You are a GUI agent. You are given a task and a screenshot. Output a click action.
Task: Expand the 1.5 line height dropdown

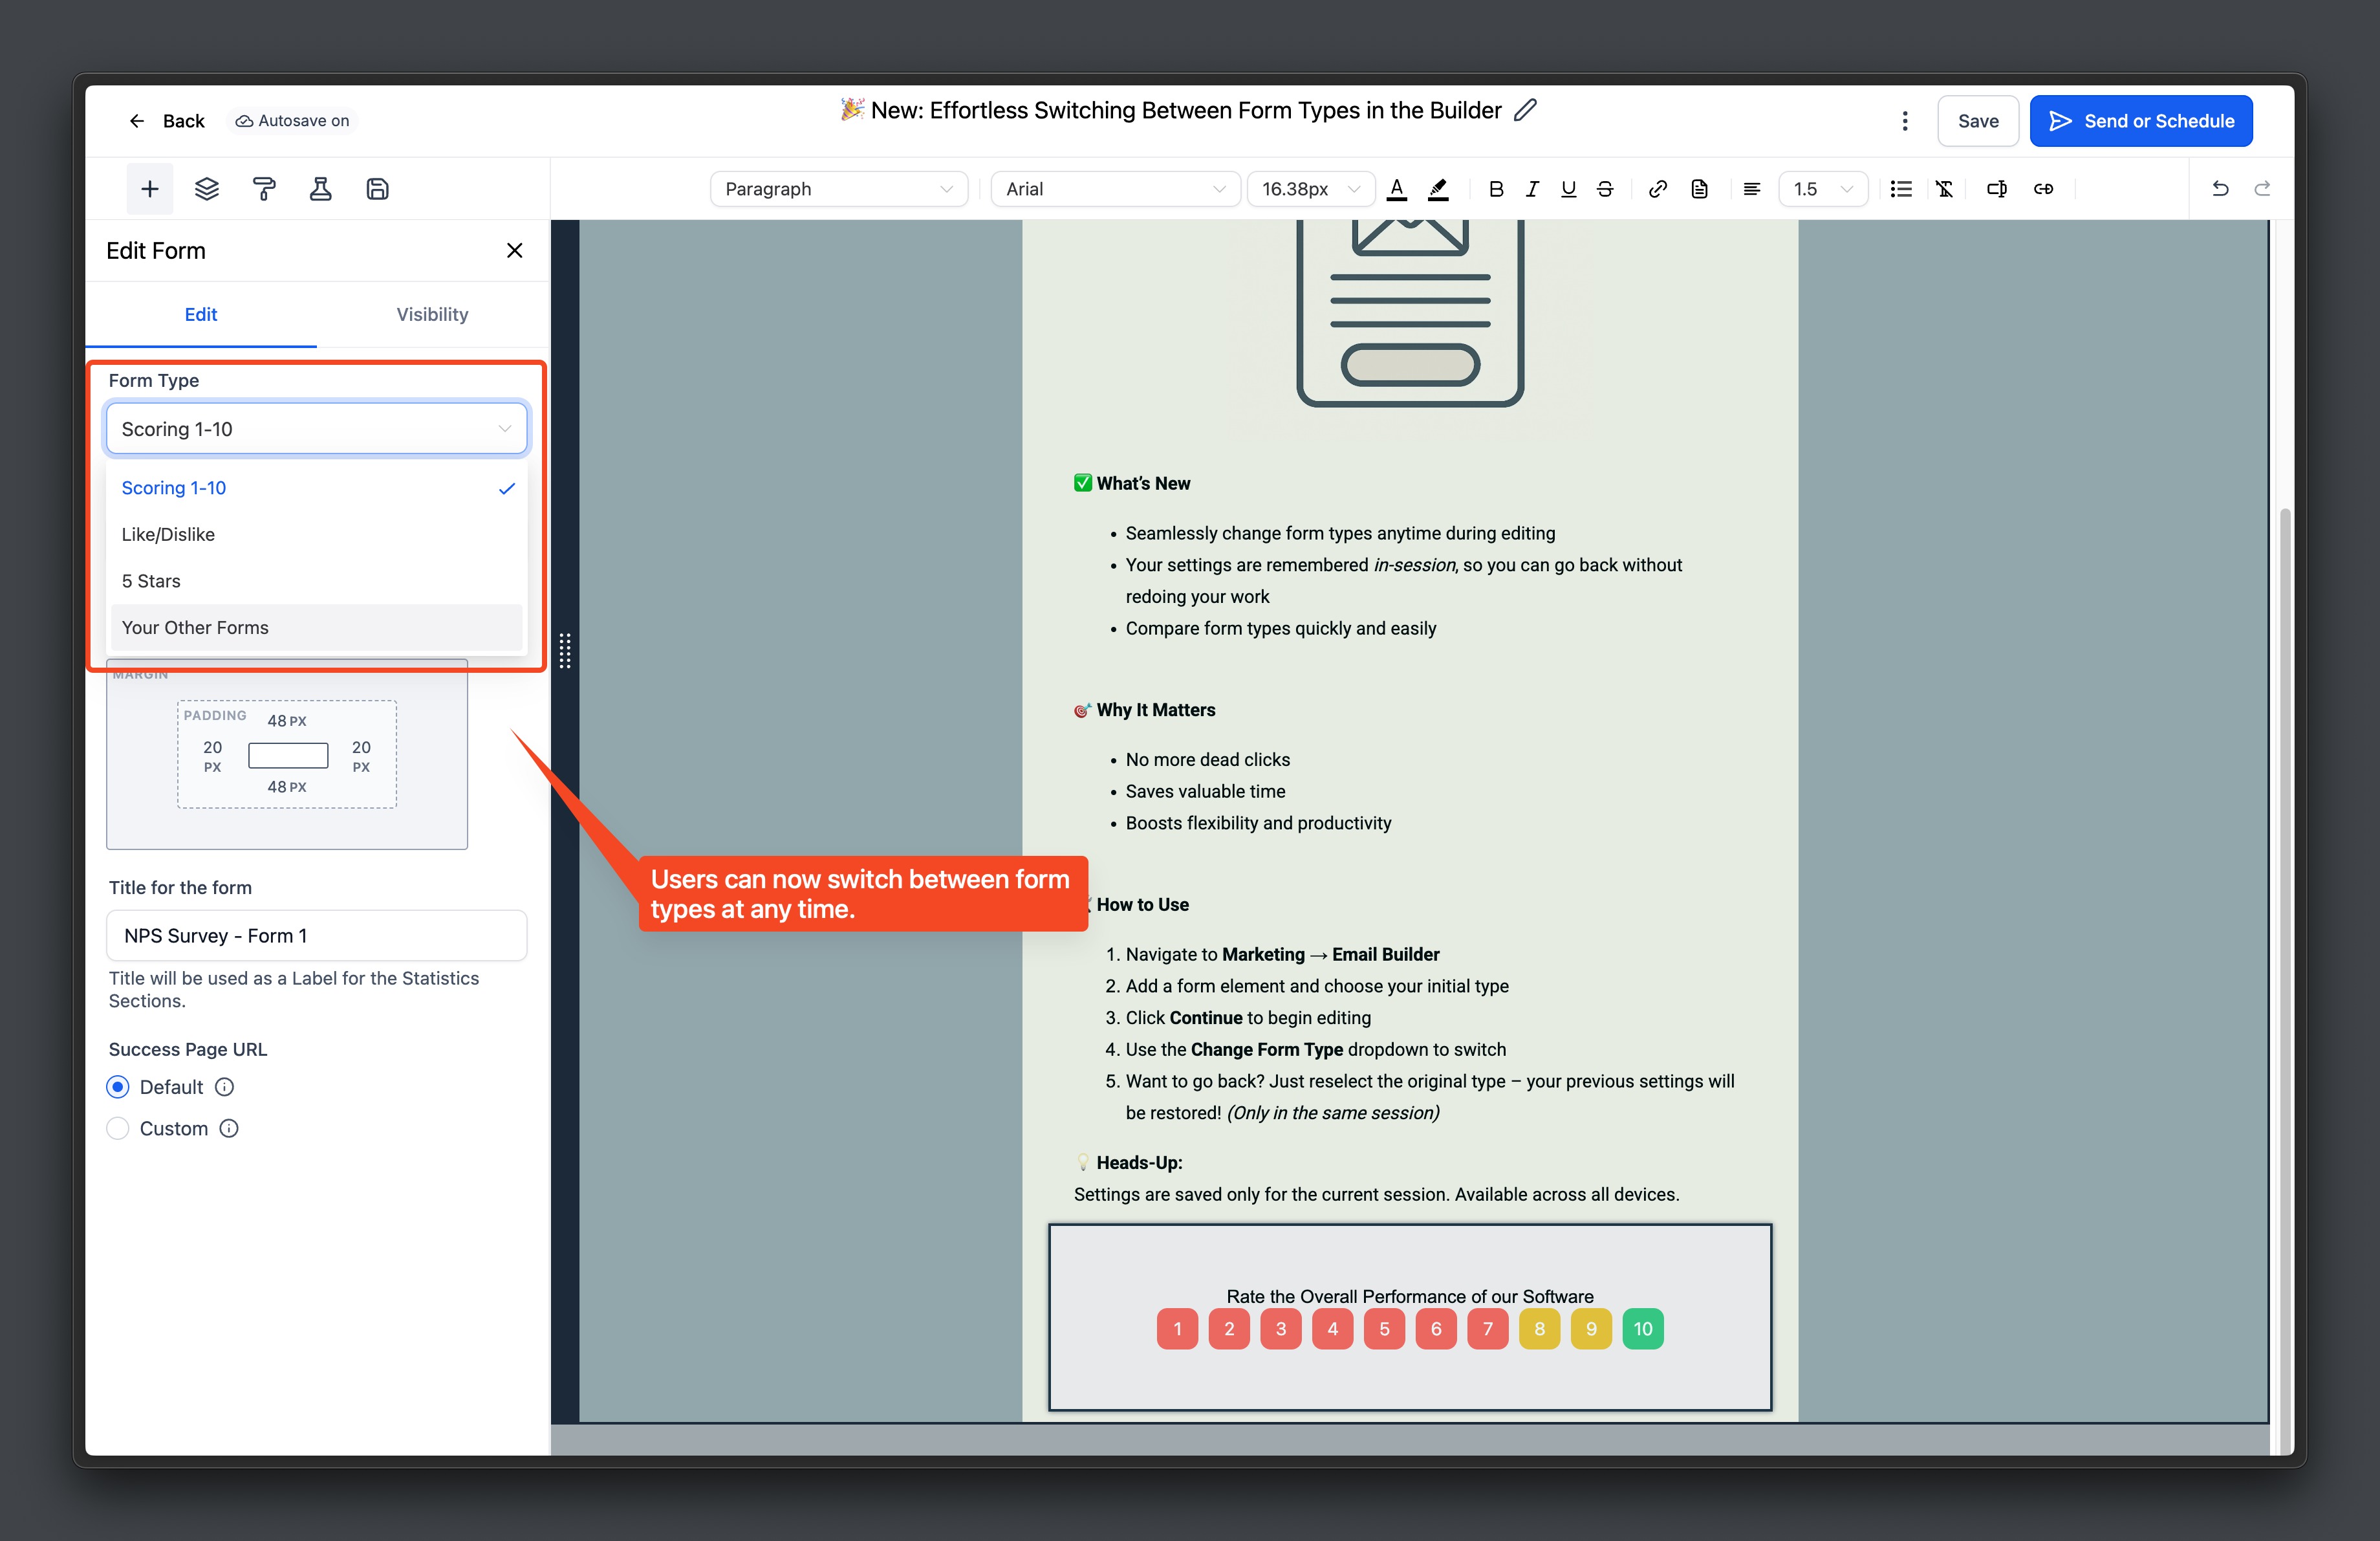1822,189
